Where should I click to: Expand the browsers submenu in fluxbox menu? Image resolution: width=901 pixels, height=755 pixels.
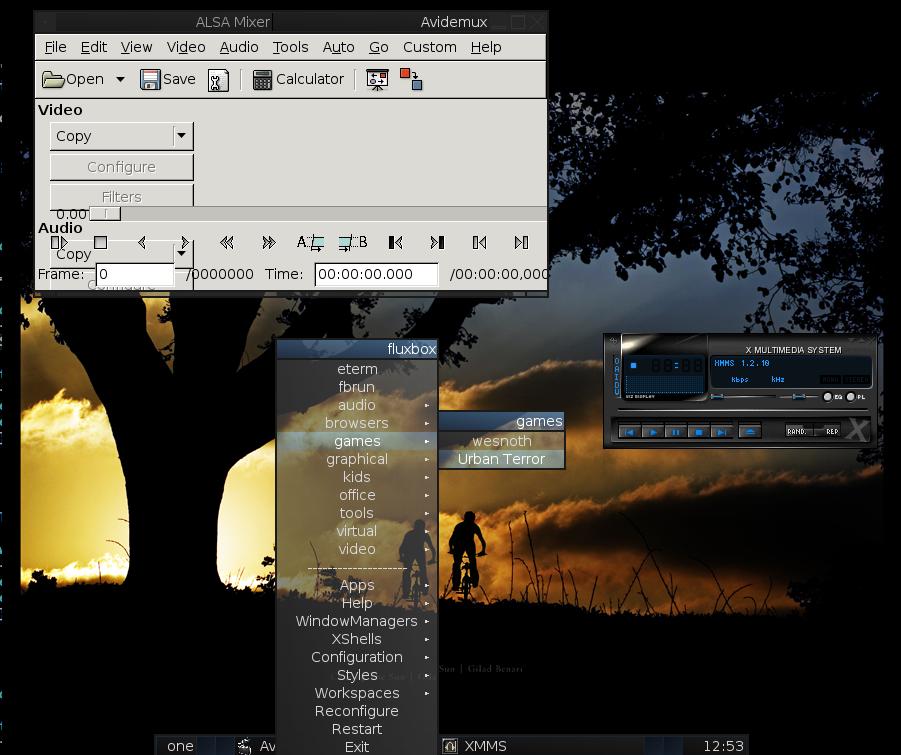(357, 423)
